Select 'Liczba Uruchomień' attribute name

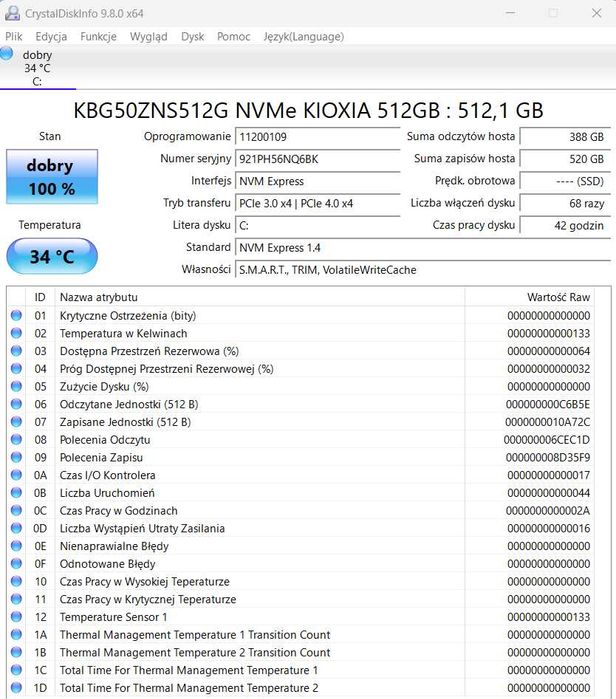pyautogui.click(x=107, y=493)
